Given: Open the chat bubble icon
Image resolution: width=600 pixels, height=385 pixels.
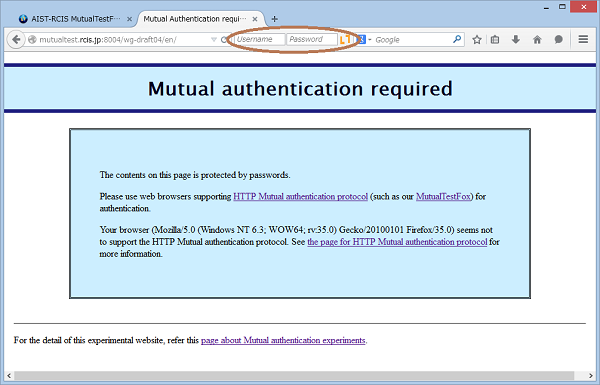Looking at the screenshot, I should coord(559,39).
